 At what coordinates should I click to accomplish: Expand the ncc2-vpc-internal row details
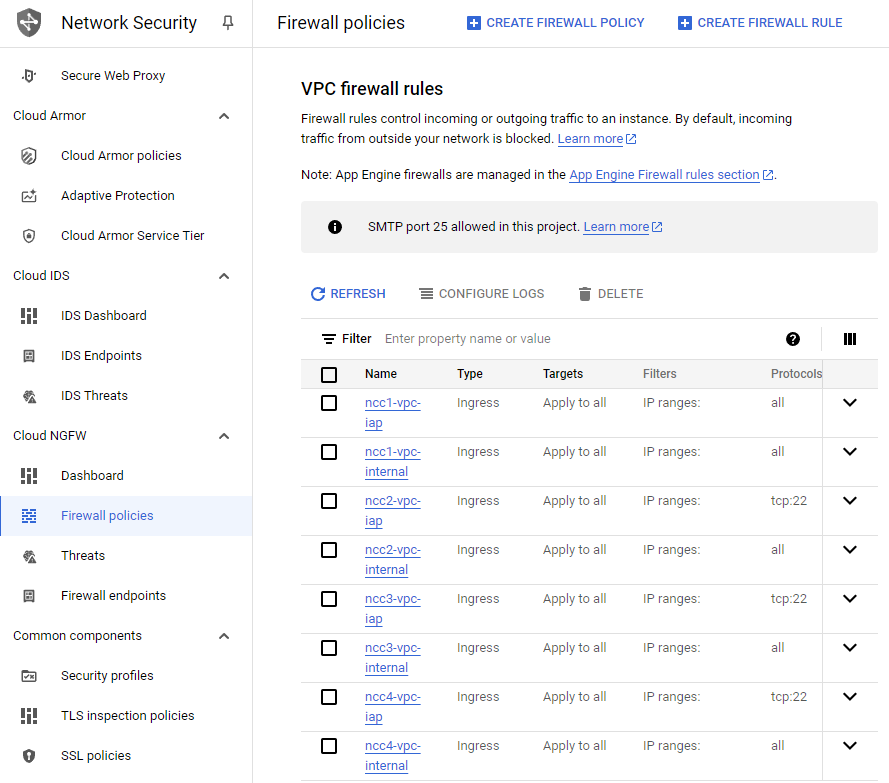point(849,549)
